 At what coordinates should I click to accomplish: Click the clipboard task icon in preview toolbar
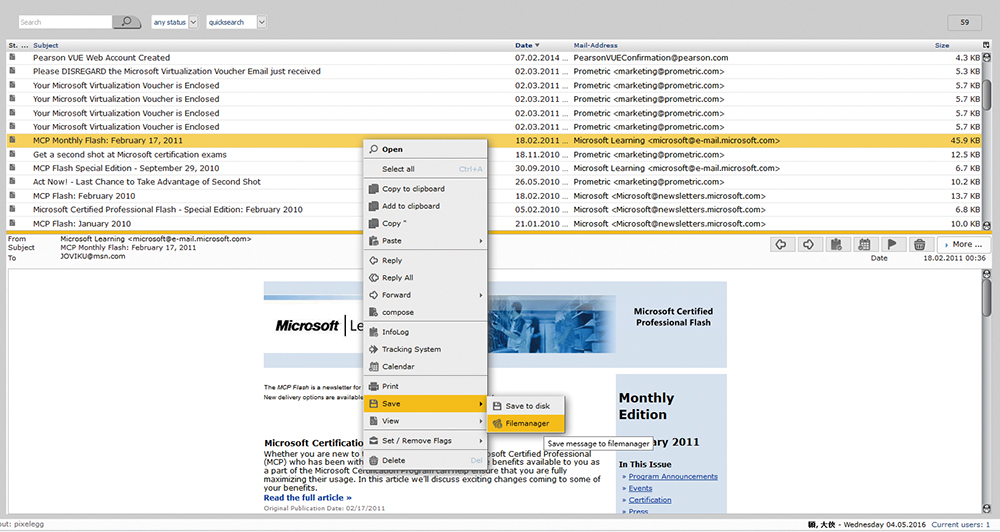pos(836,244)
